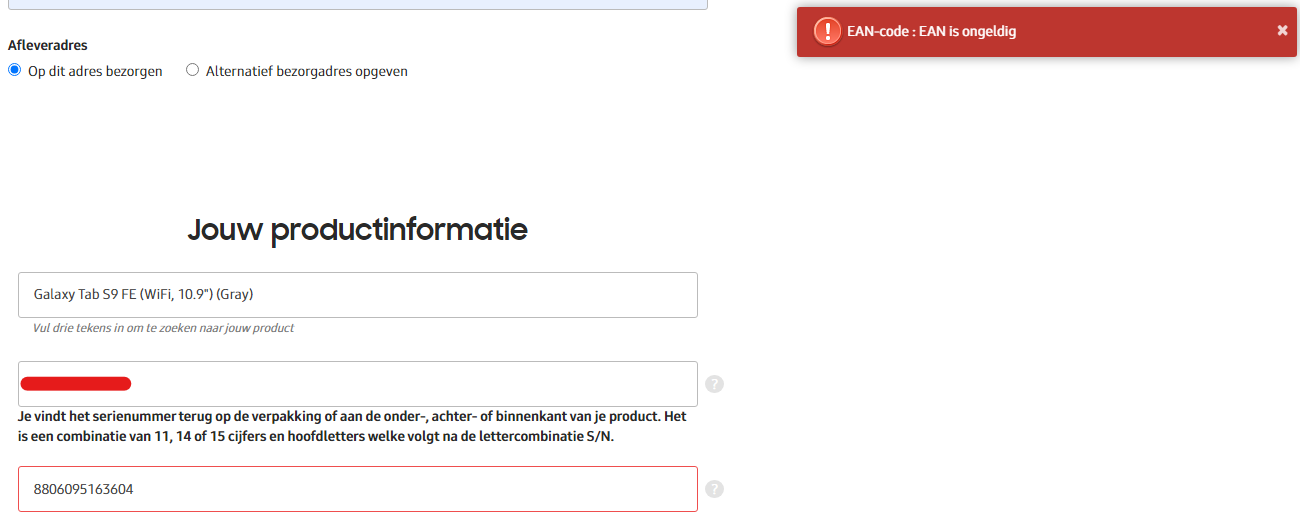
Task: Click the 'Jouw productinformatie' heading
Action: [357, 230]
